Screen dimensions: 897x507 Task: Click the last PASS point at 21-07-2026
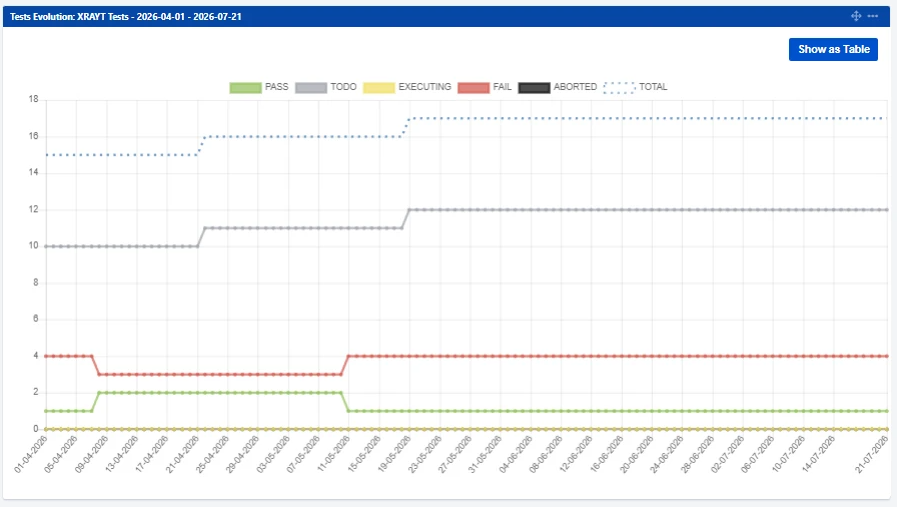[x=887, y=411]
